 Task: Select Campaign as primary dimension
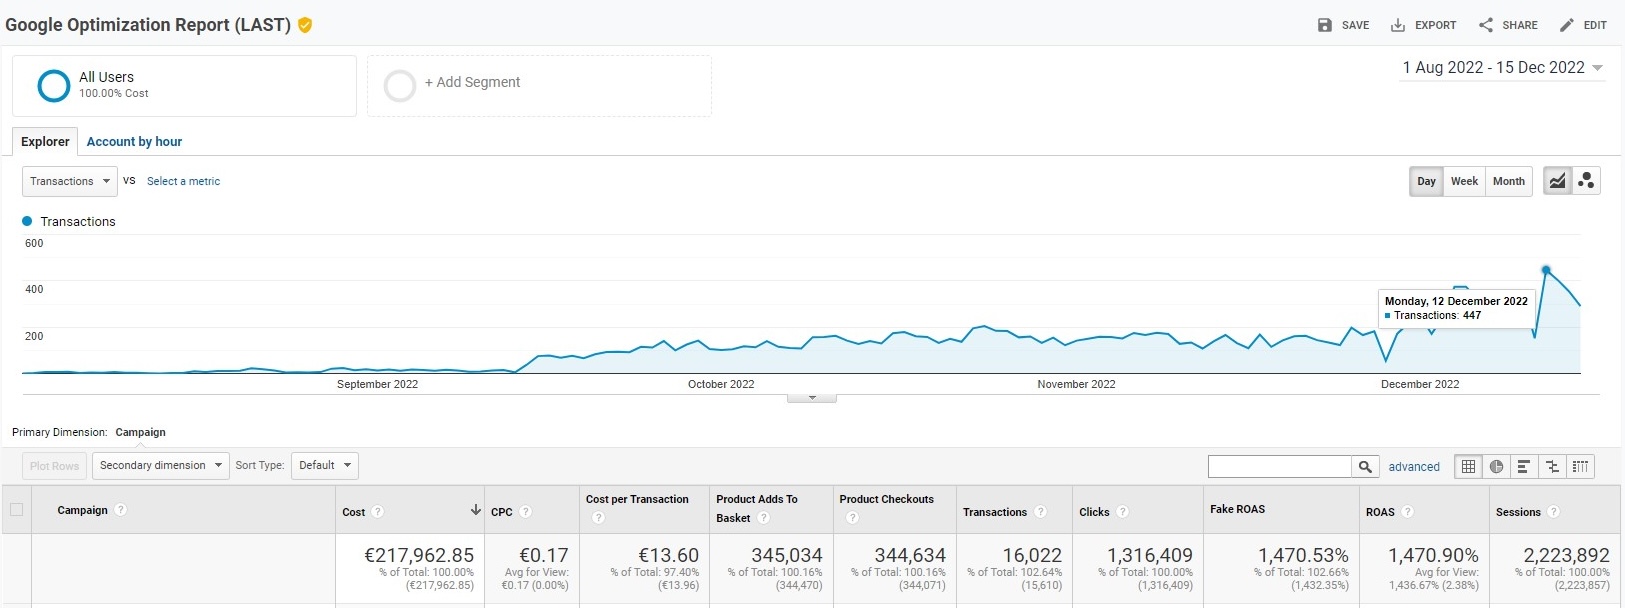(140, 433)
